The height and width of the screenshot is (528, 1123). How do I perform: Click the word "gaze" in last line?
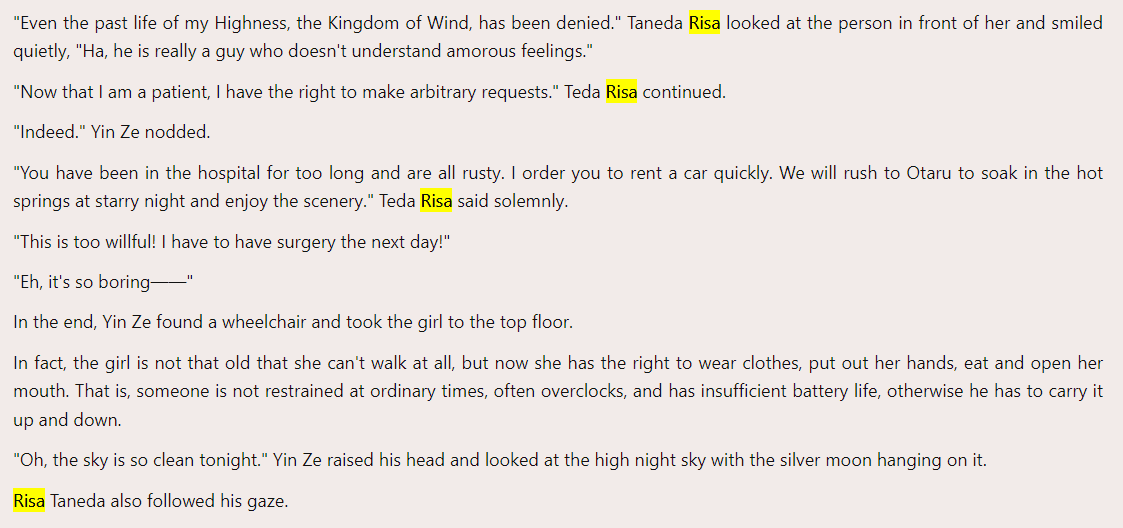tap(267, 501)
